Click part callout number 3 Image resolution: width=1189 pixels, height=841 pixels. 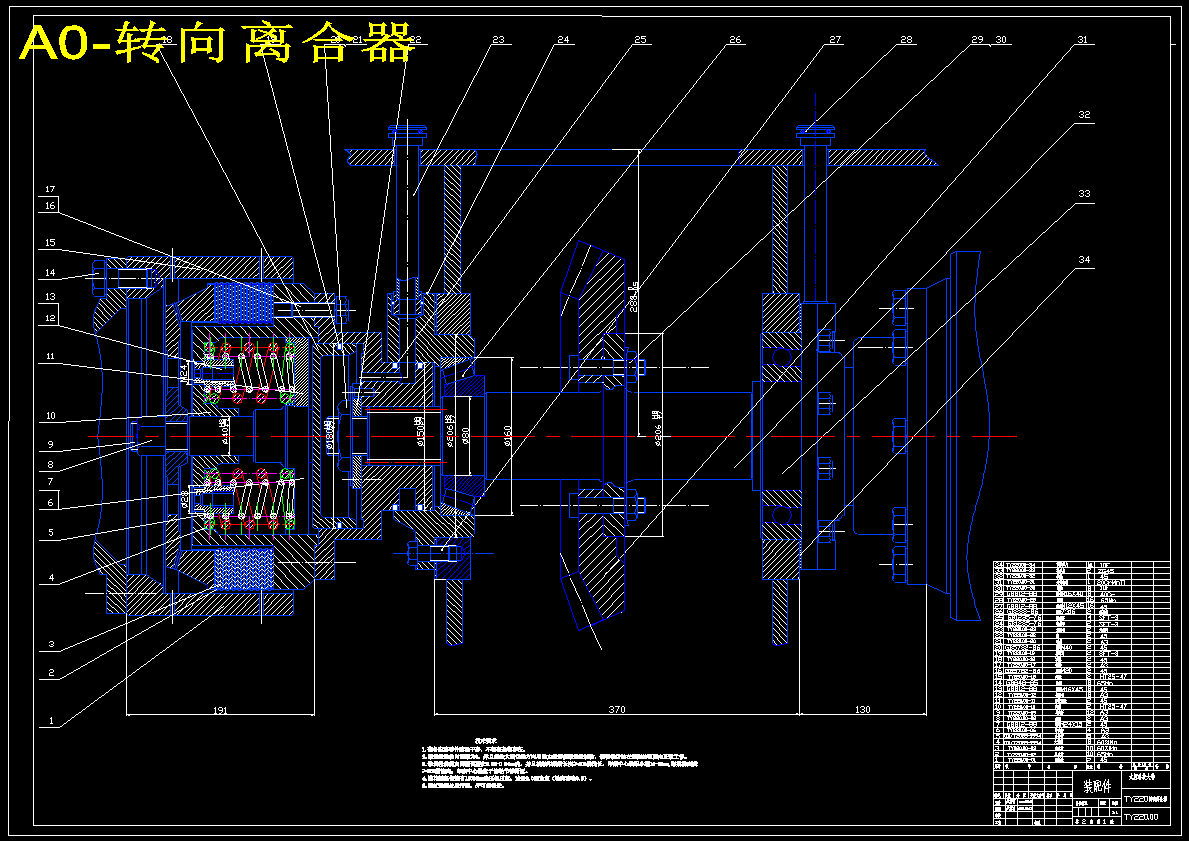click(x=51, y=645)
